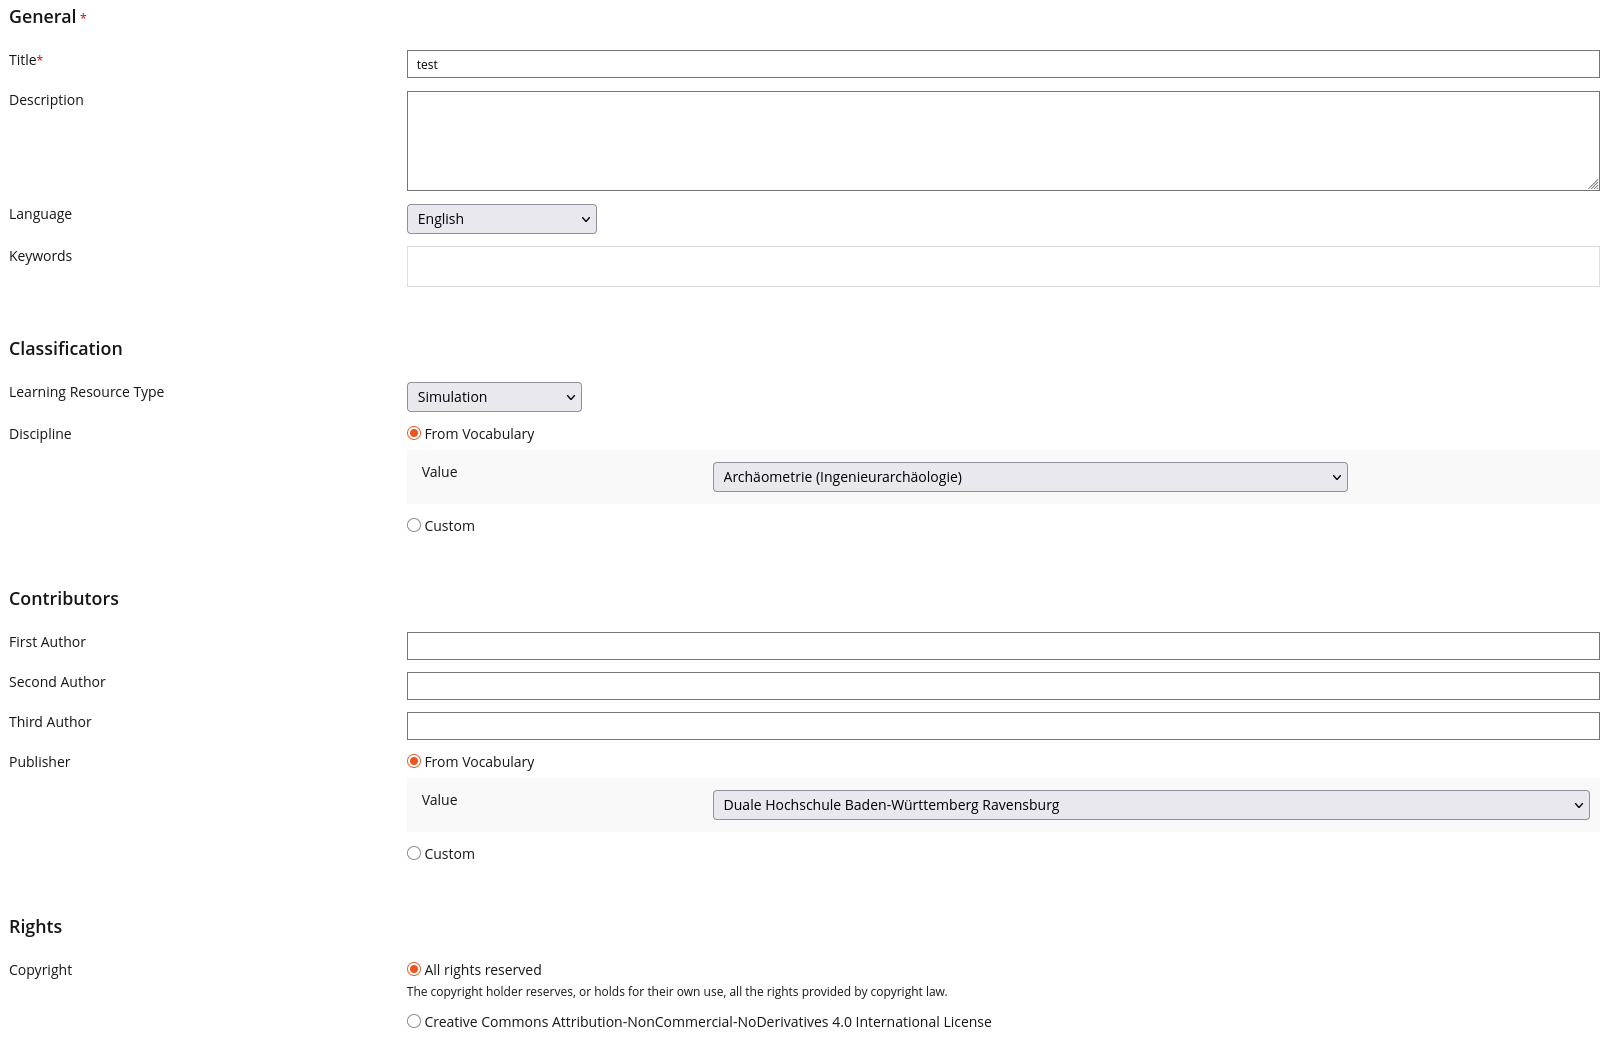Open the Publisher value dropdown Duale Hochschule
This screenshot has width=1605, height=1038.
click(1150, 805)
